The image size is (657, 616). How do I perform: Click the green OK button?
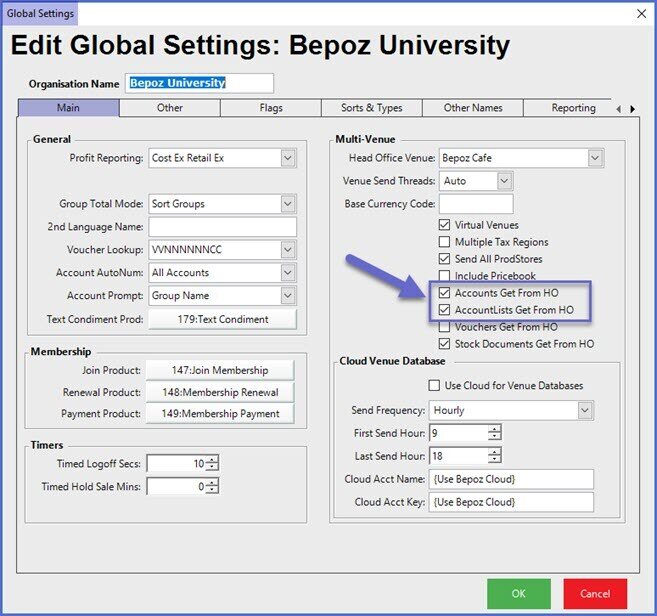[x=518, y=593]
